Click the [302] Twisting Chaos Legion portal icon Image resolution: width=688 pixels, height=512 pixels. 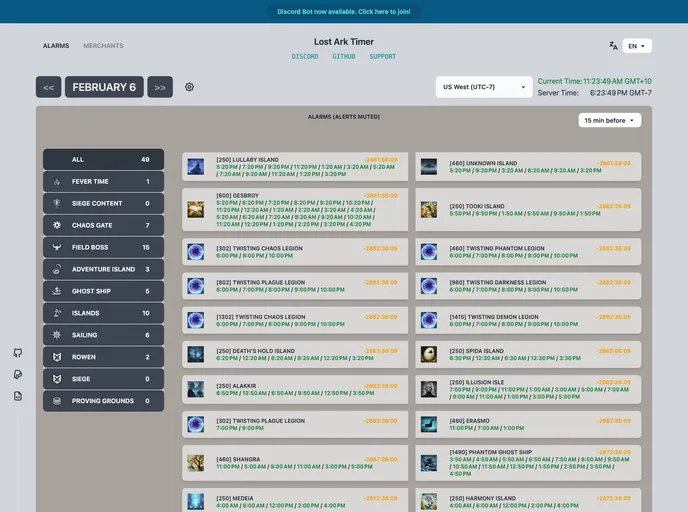(196, 252)
